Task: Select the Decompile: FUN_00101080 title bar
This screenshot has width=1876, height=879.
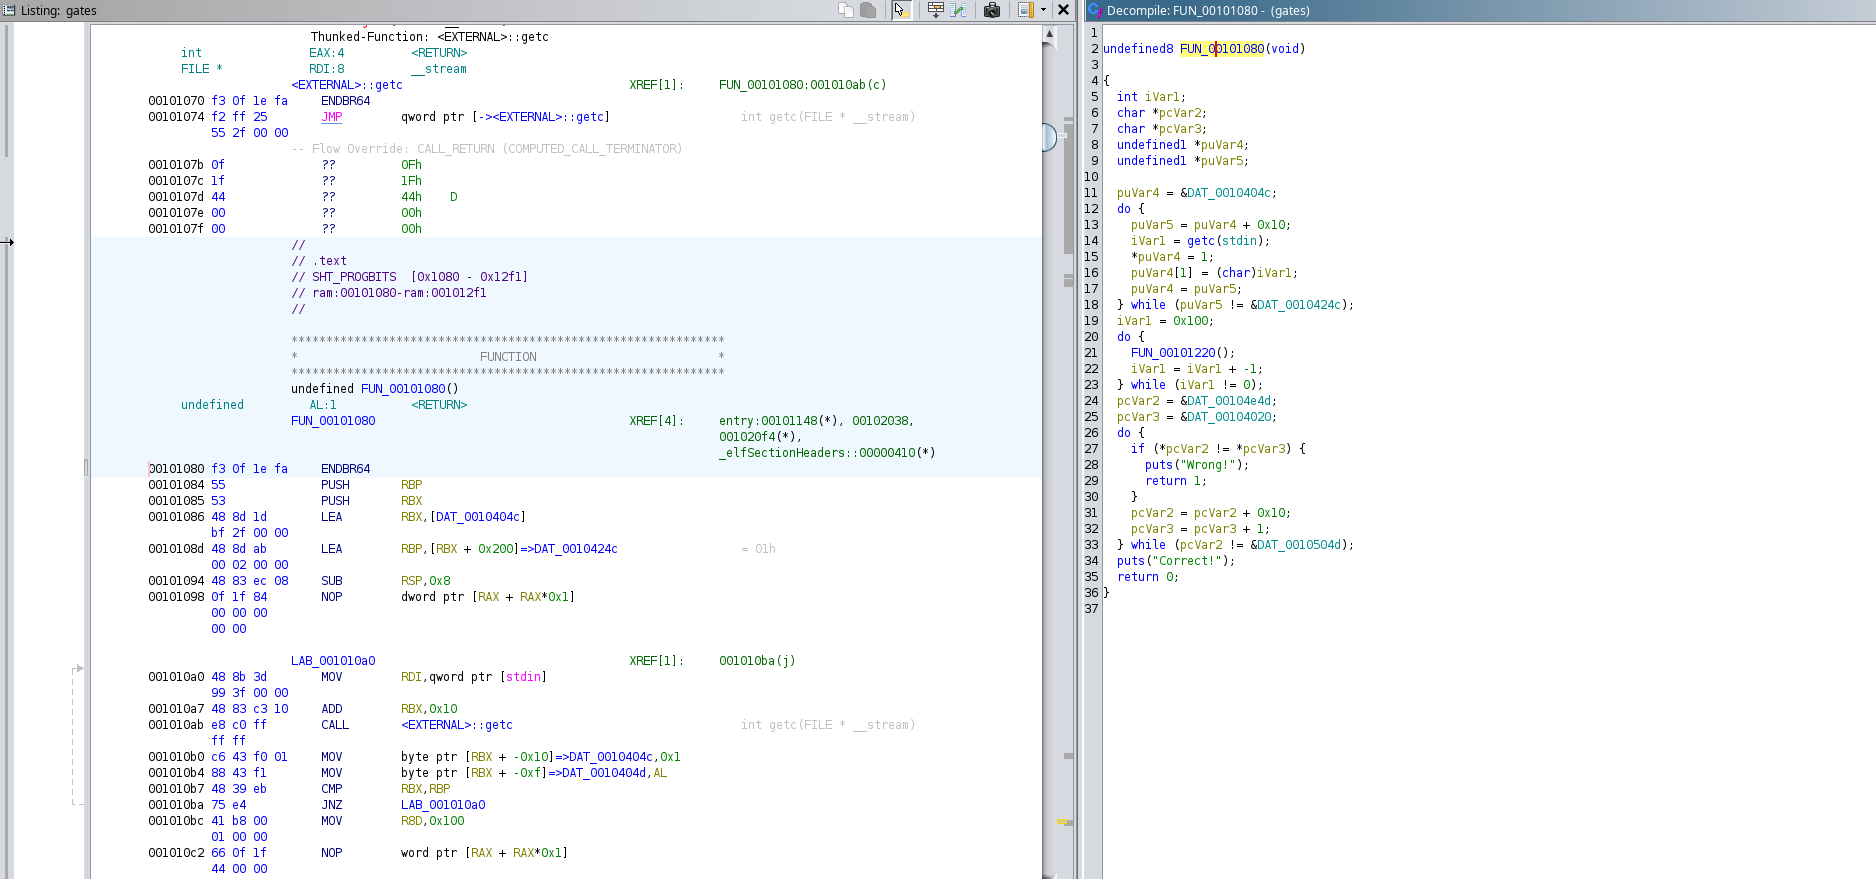Action: 1207,11
